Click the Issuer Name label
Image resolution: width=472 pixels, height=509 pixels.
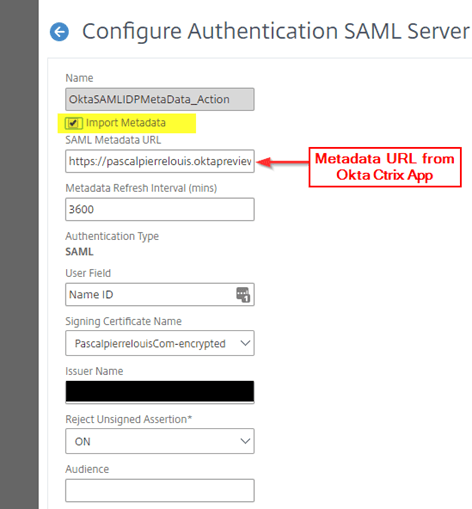point(94,371)
